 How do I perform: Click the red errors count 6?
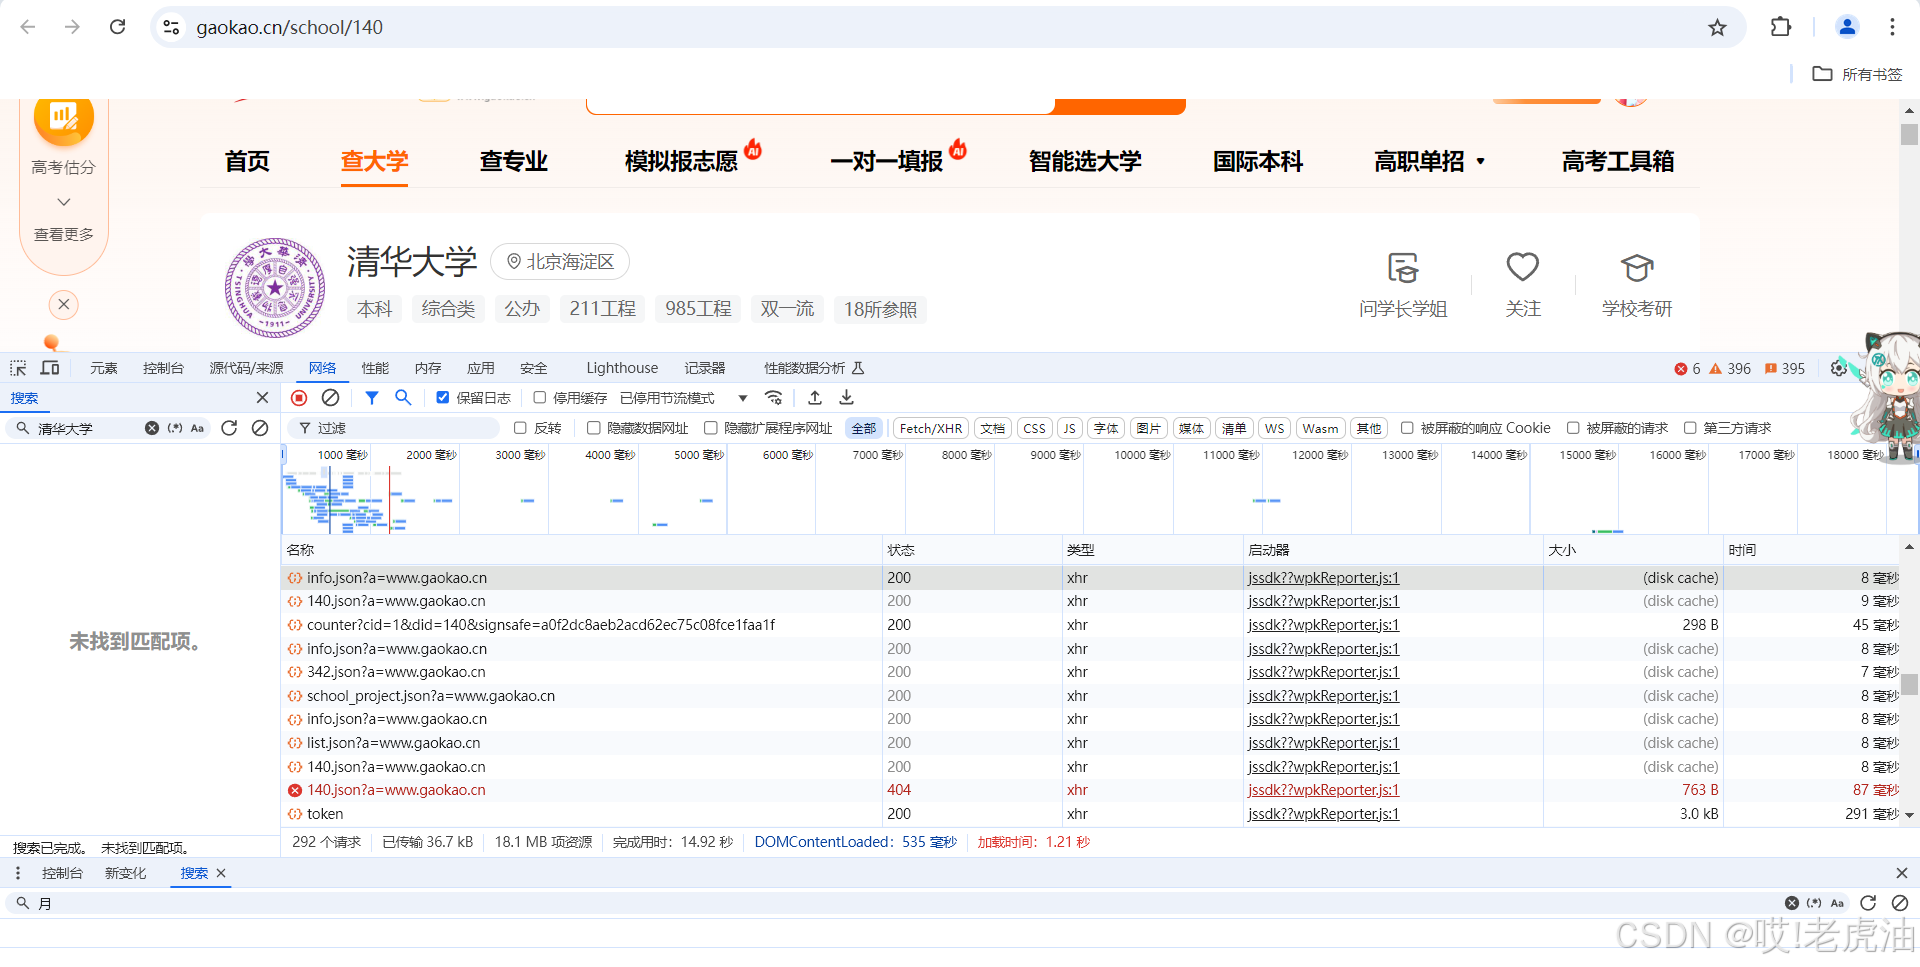[1688, 369]
